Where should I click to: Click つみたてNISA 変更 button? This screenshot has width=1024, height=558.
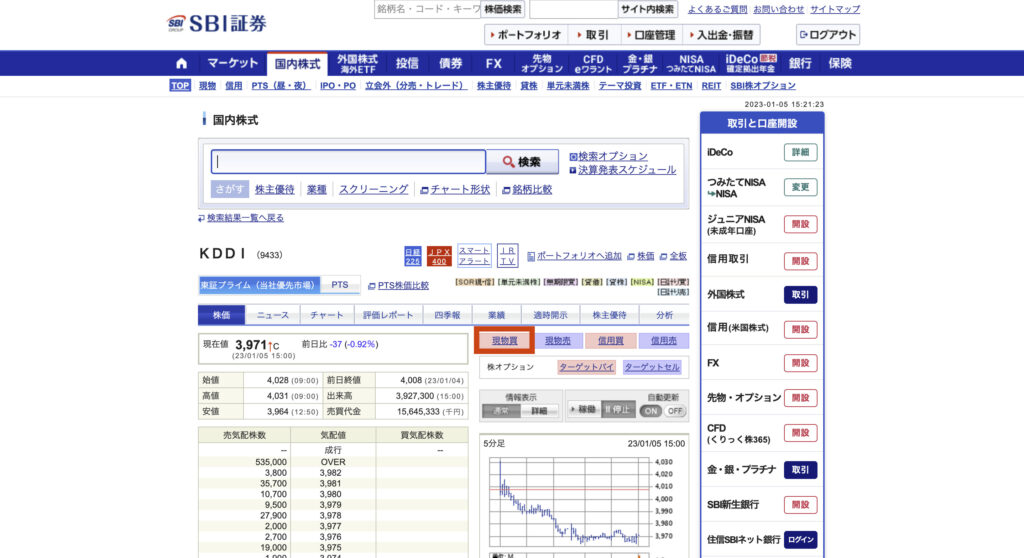[800, 188]
